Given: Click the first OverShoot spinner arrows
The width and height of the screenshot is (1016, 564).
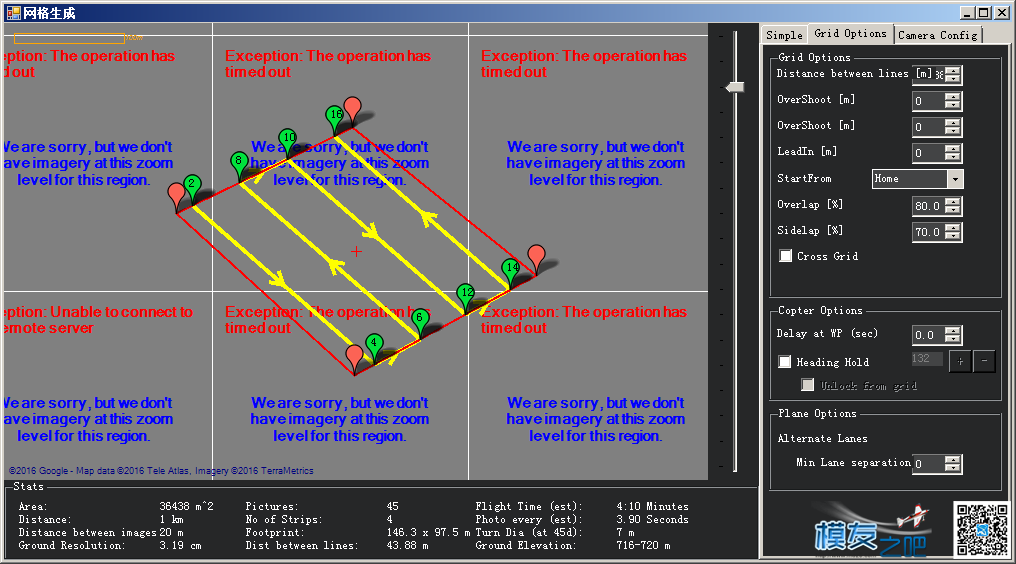Looking at the screenshot, I should point(952,101).
